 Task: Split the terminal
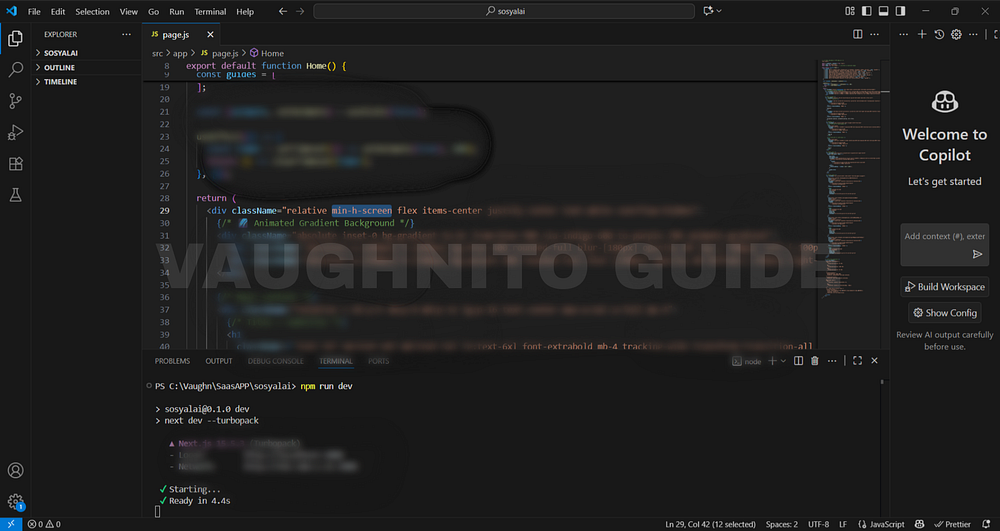tap(798, 361)
